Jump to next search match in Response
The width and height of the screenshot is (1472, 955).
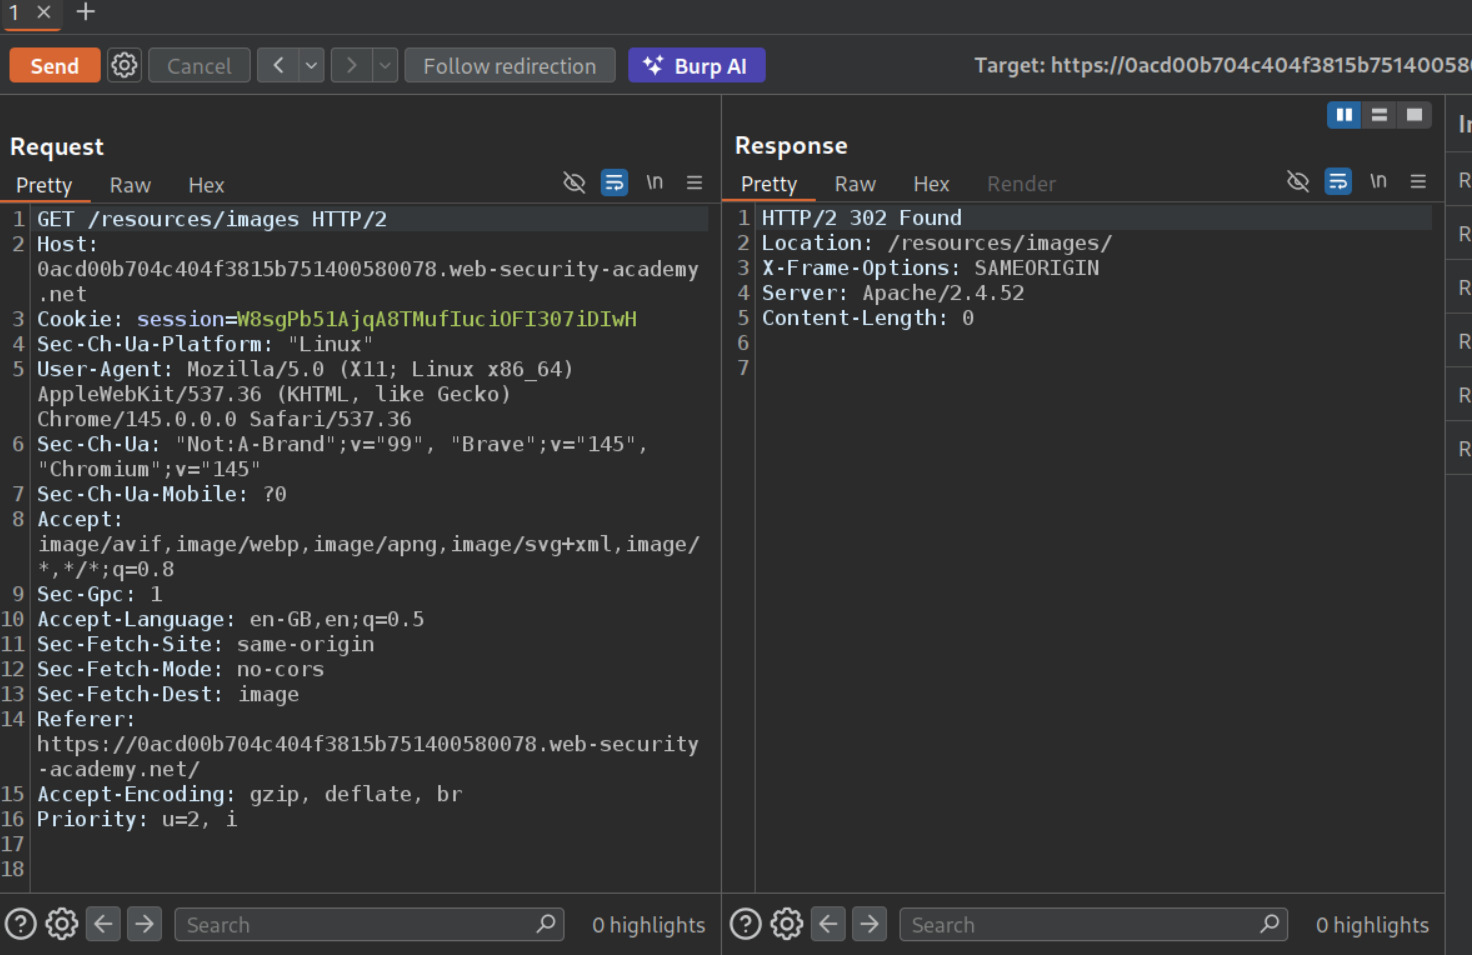point(869,924)
